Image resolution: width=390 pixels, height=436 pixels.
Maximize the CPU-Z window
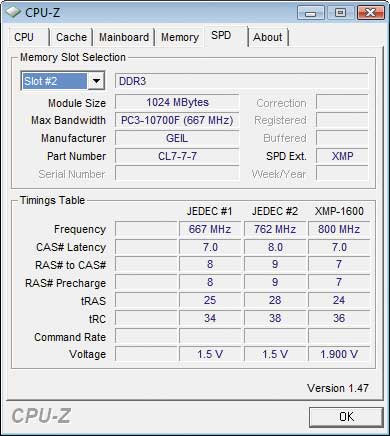pos(340,13)
